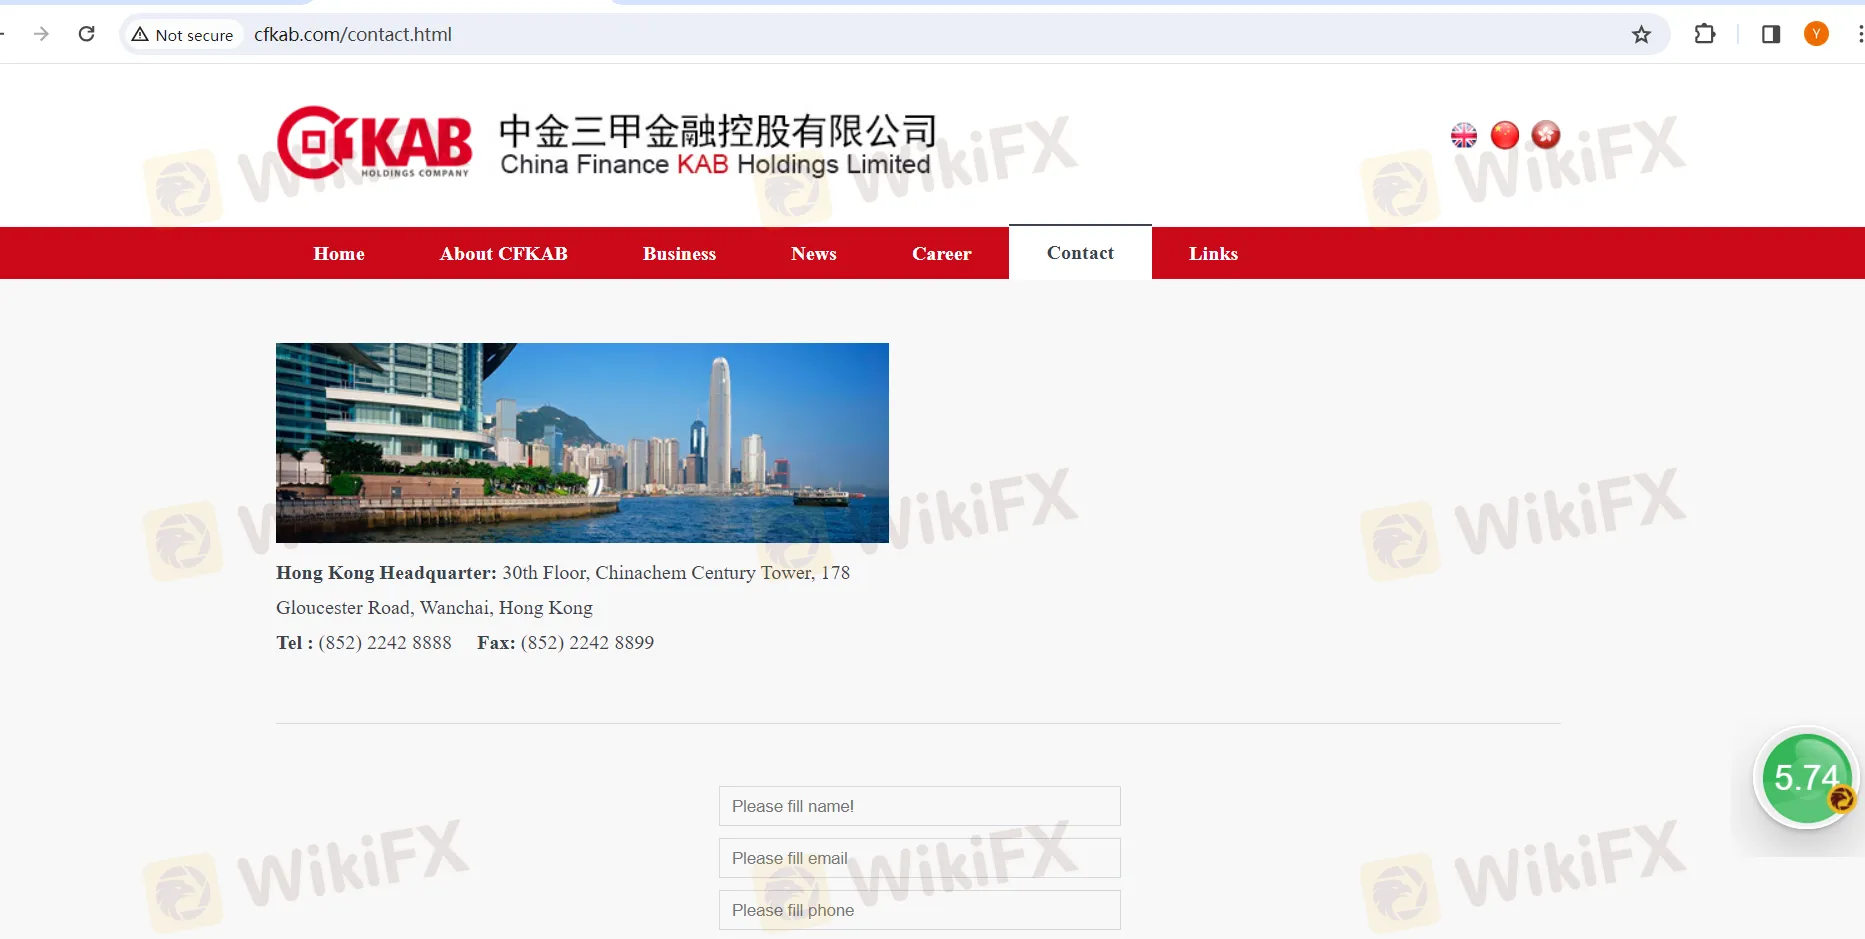Screen dimensions: 1865x939
Task: Open the About CFKAB menu item
Action: (x=504, y=254)
